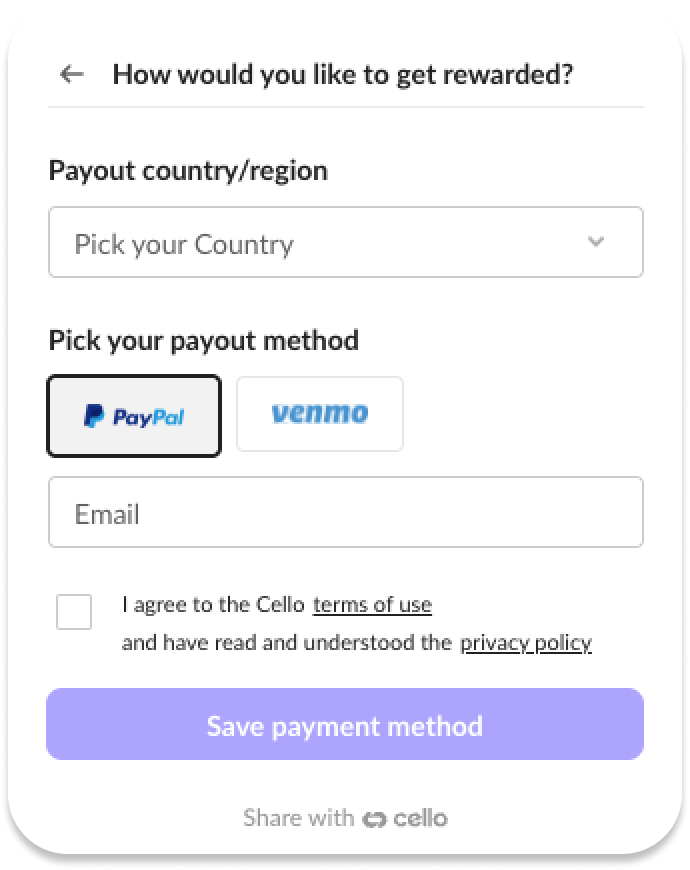Screen dimensions: 690x870
Task: Click the Cello wordmark in footer
Action: (420, 819)
